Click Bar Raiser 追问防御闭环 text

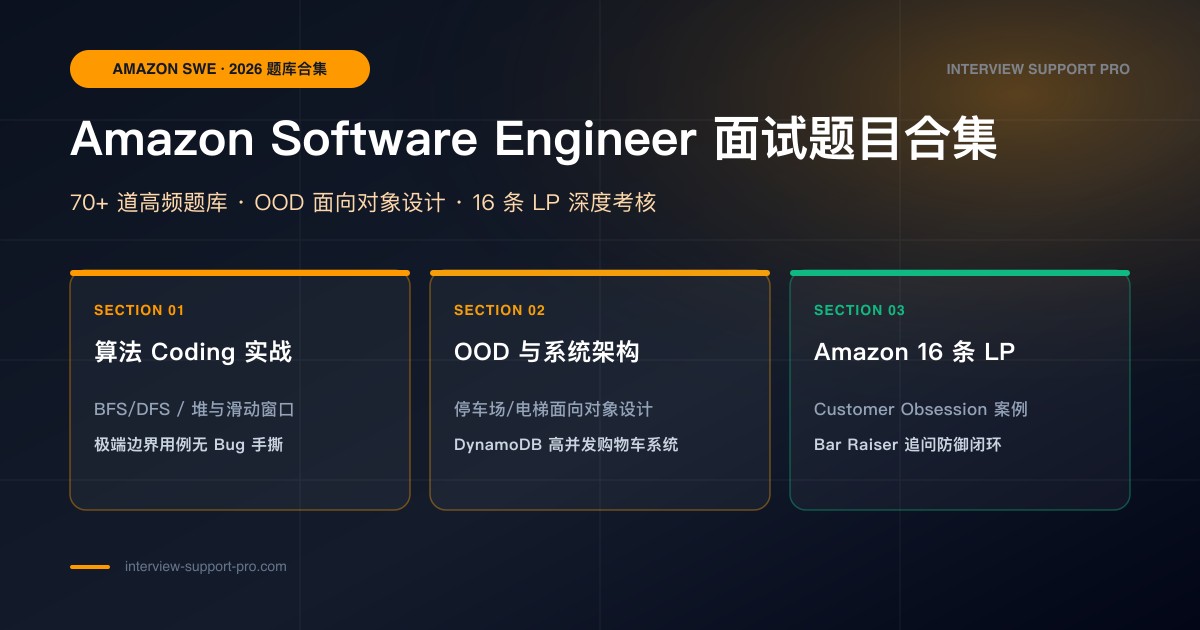908,444
